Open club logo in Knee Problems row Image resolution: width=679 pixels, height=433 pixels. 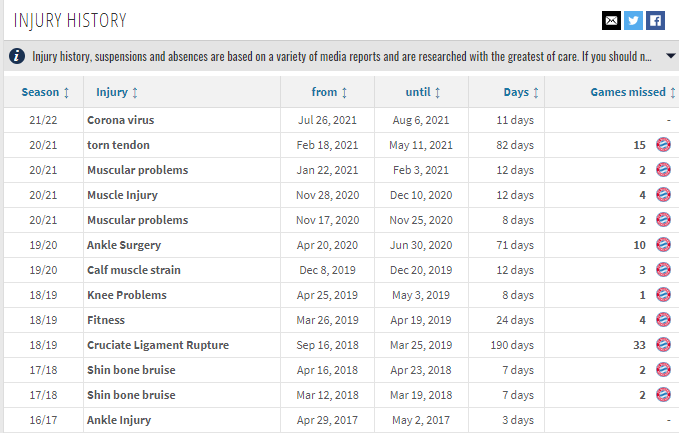pyautogui.click(x=663, y=295)
